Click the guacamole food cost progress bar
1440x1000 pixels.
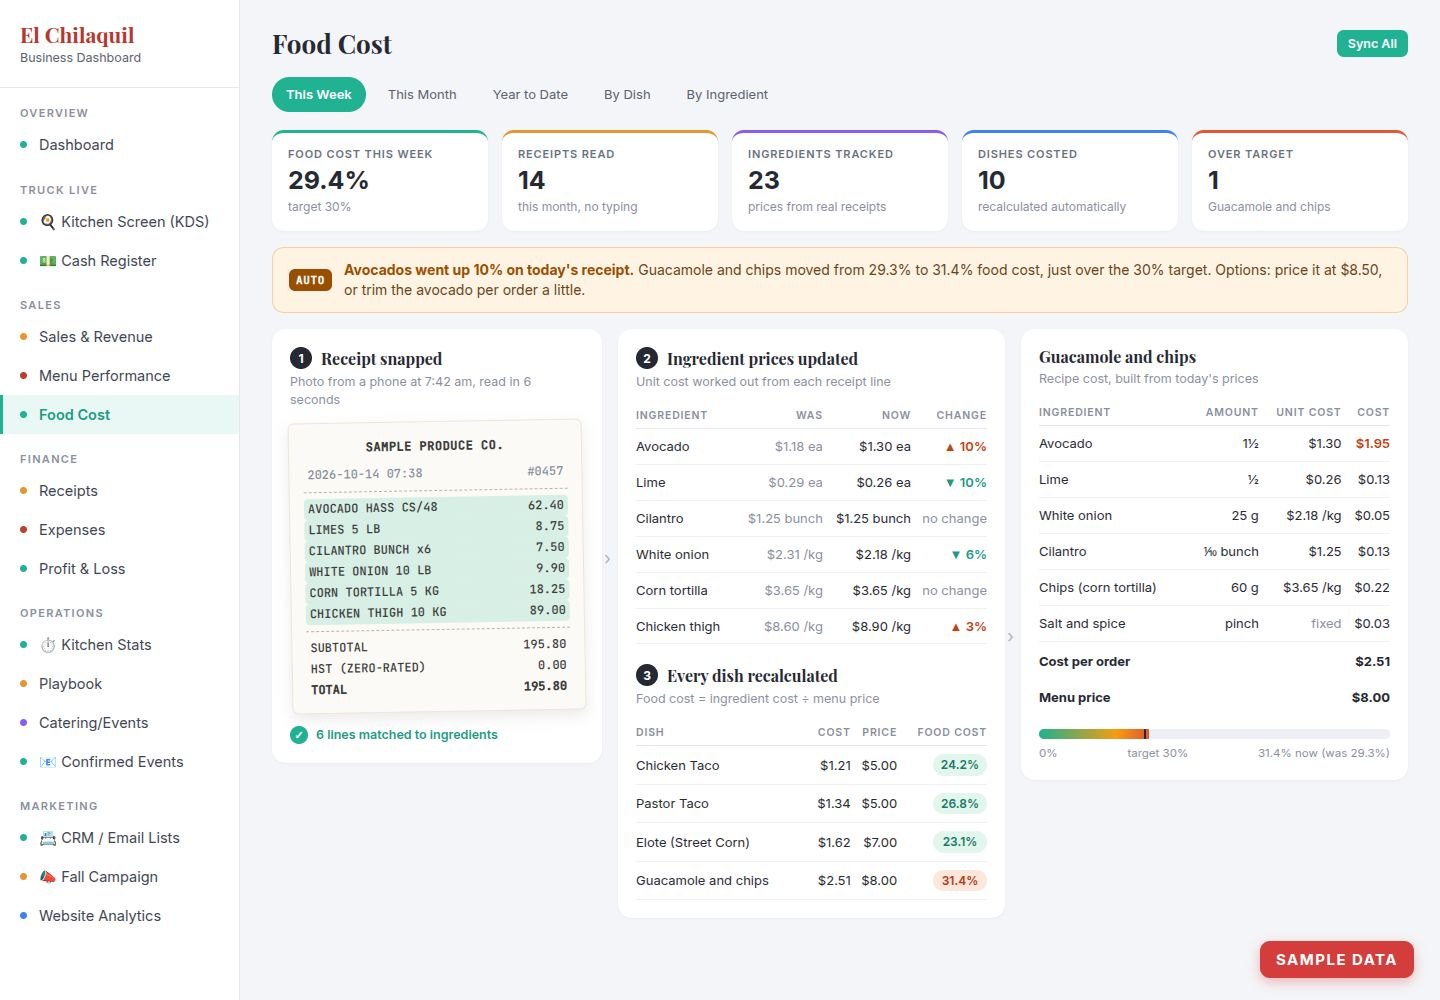coord(1214,734)
